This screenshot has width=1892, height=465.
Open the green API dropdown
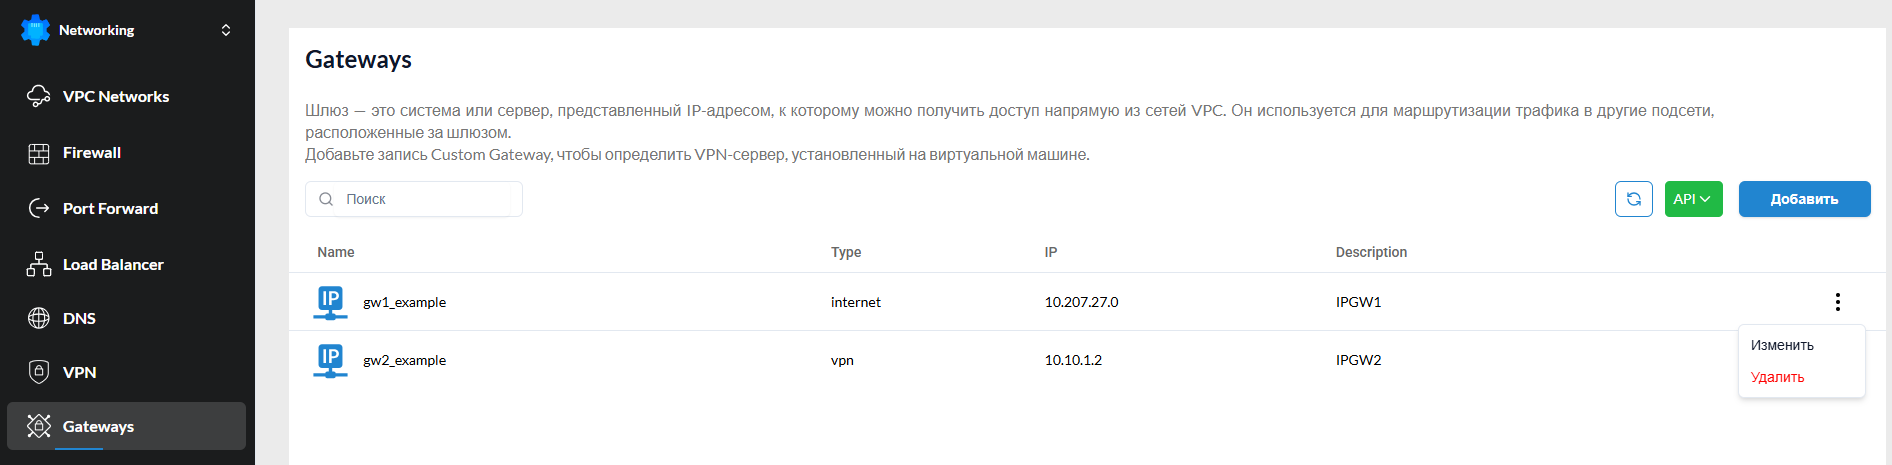point(1693,199)
